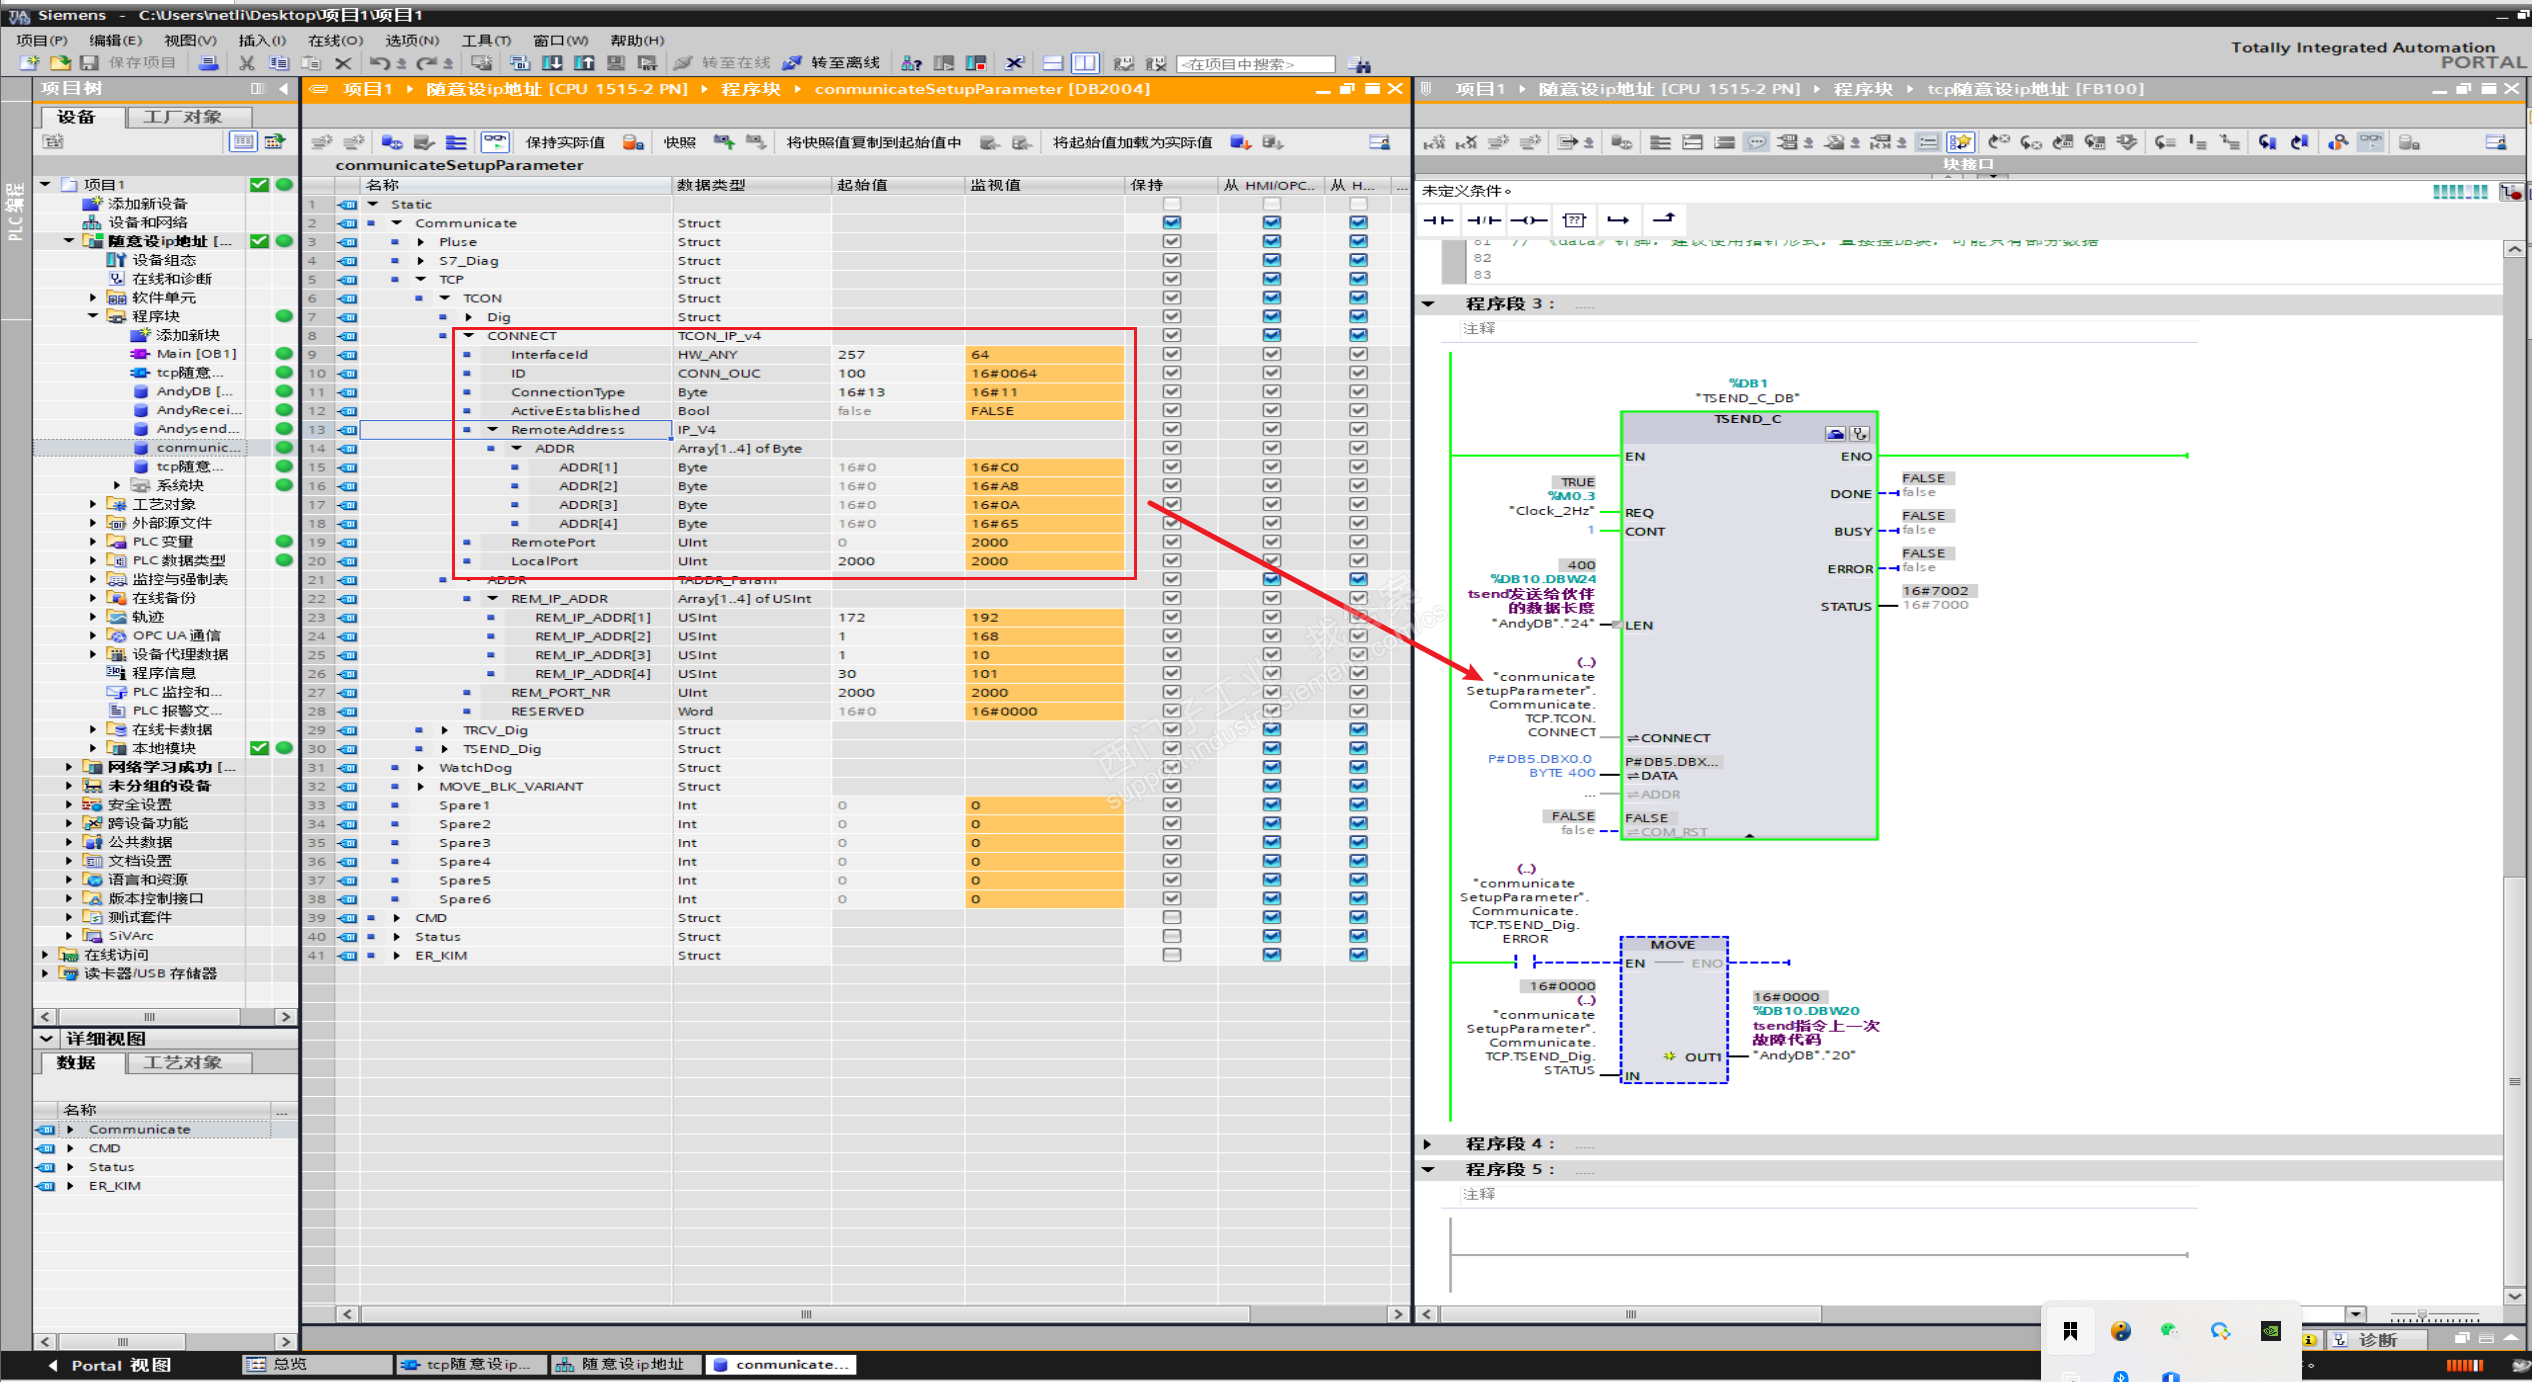Toggle retain checkbox for the CMD row
The width and height of the screenshot is (2532, 1382).
[1171, 918]
